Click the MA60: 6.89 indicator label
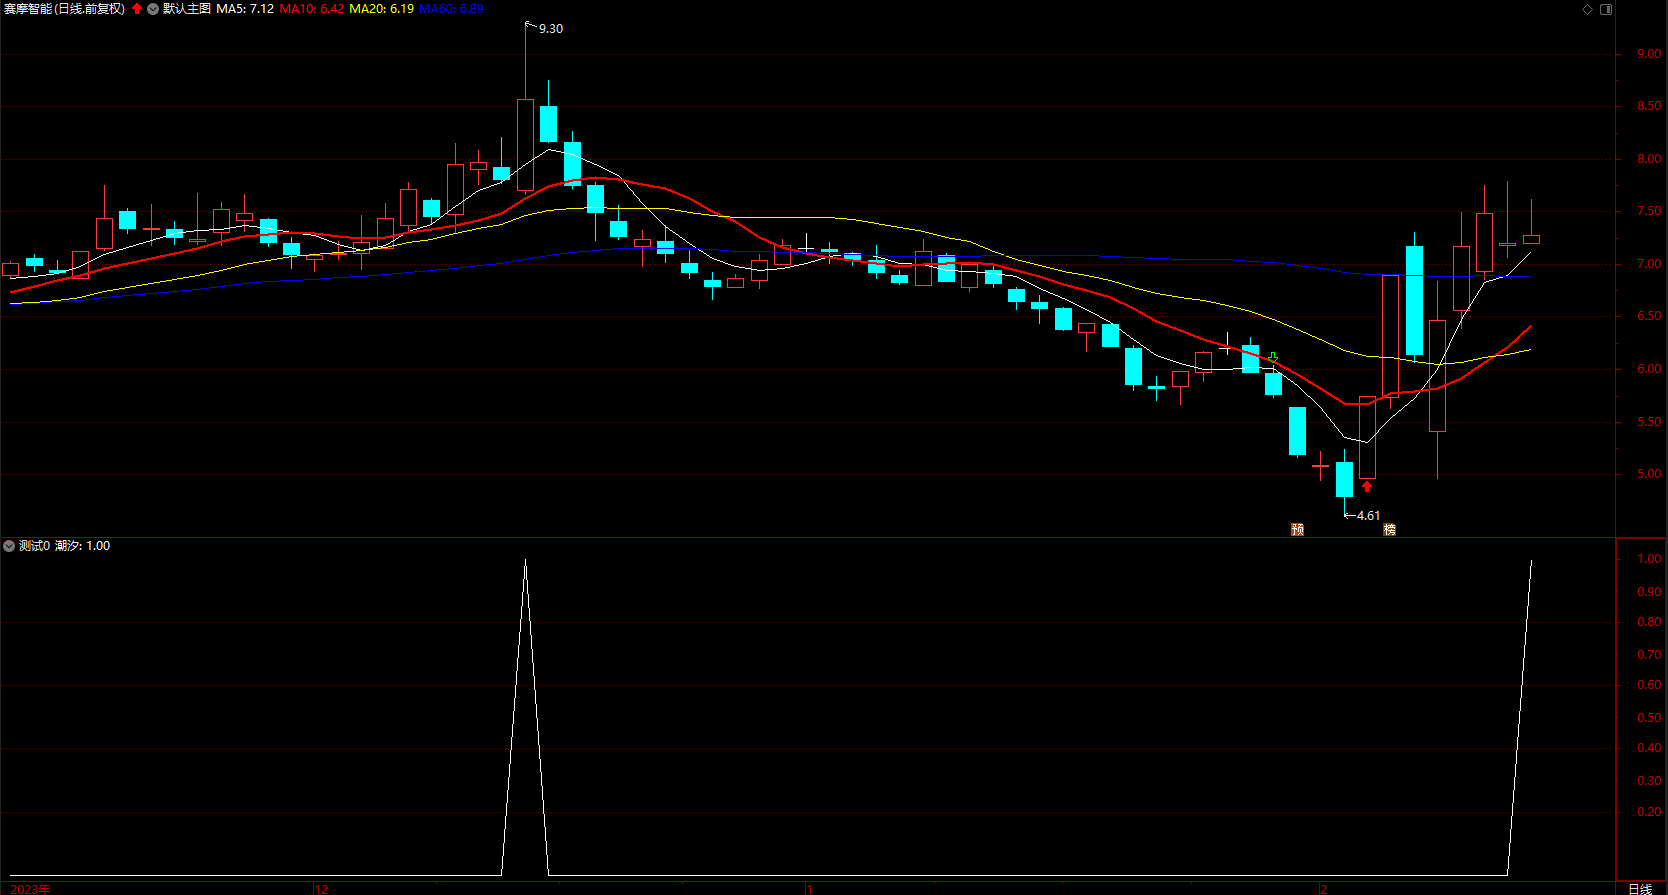 [451, 9]
